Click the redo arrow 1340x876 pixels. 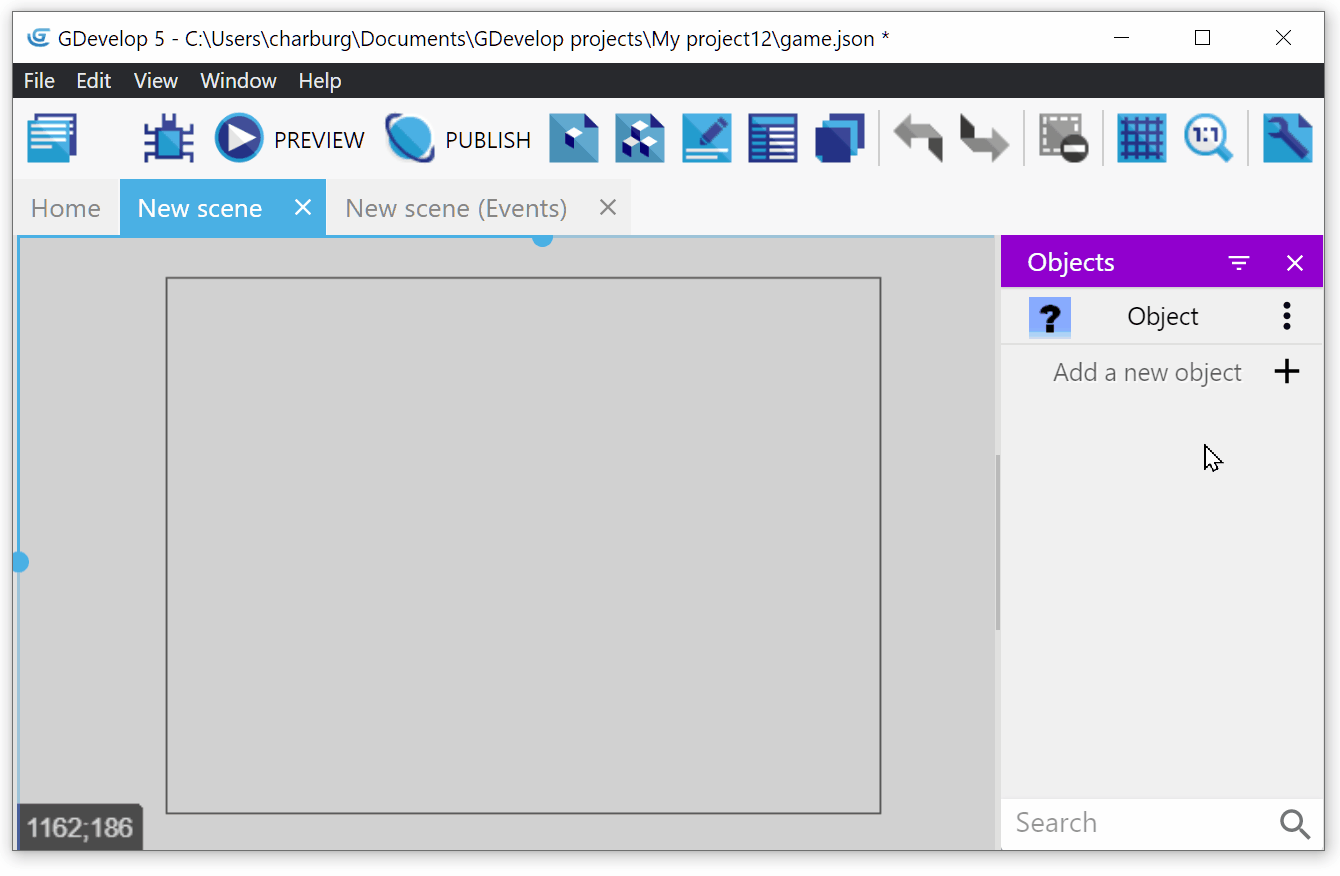pos(984,139)
